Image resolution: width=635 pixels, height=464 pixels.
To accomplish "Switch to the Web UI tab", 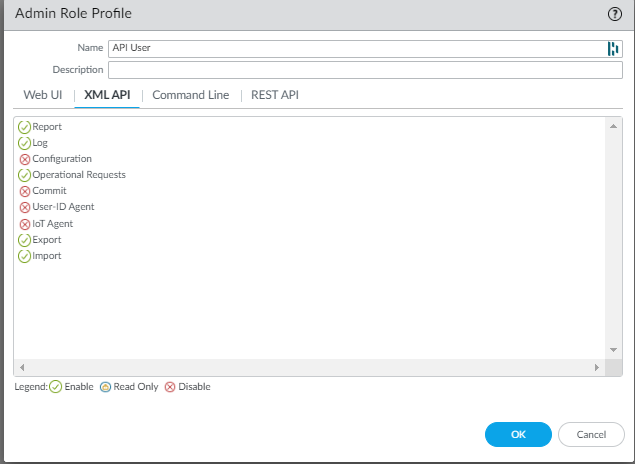I will tap(43, 95).
